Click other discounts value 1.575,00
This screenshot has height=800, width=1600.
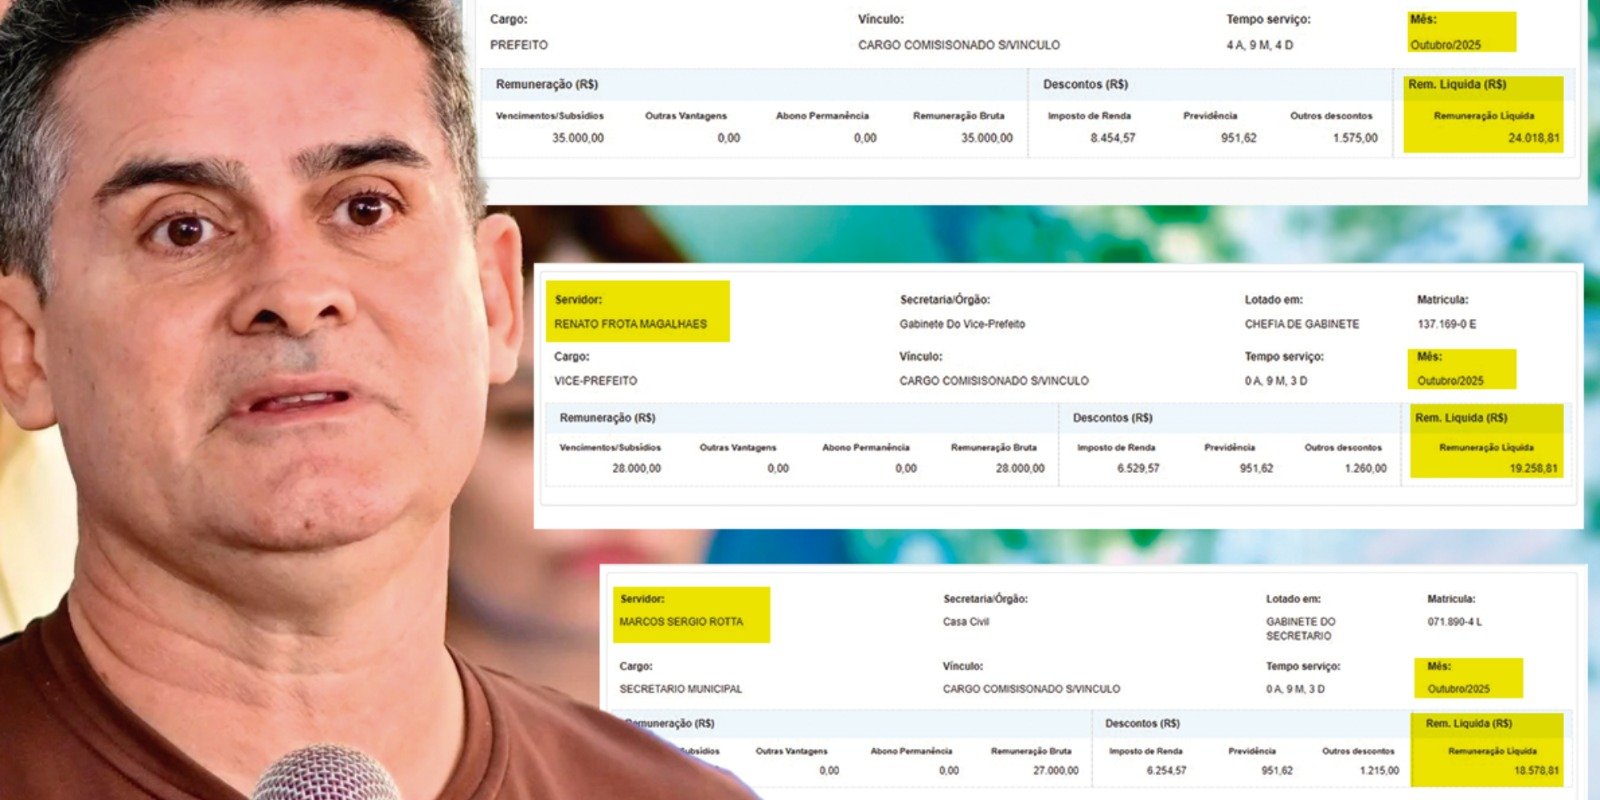tap(1354, 138)
